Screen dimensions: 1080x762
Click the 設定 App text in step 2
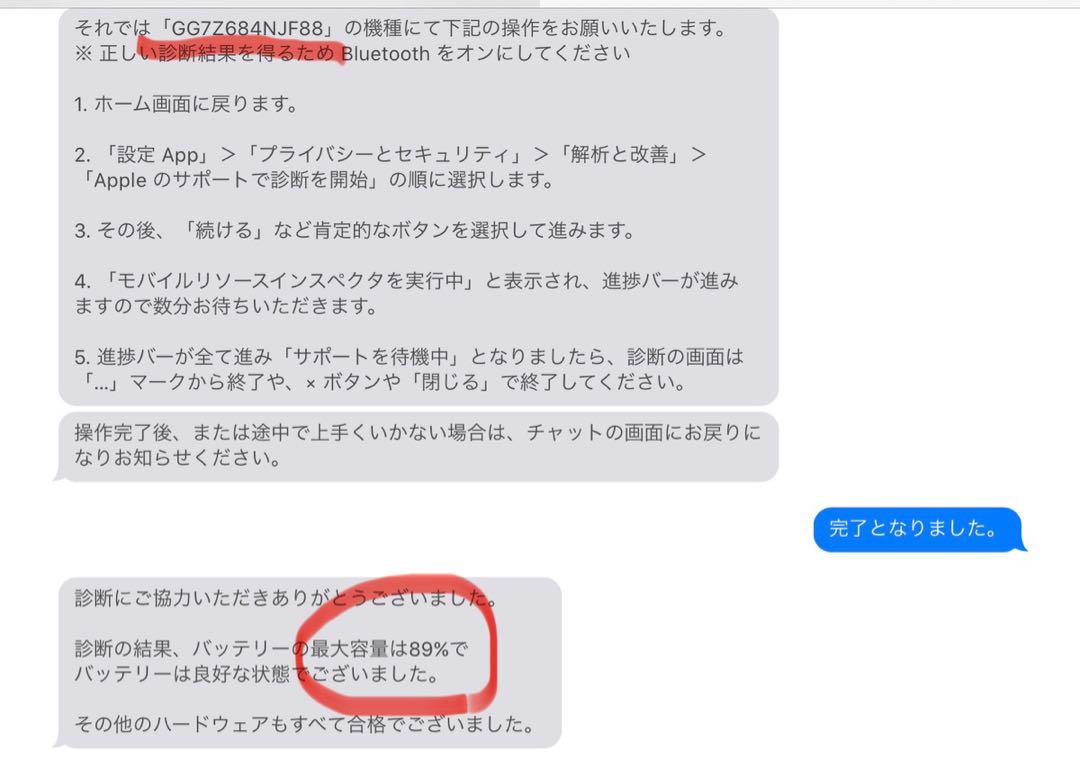(x=162, y=154)
